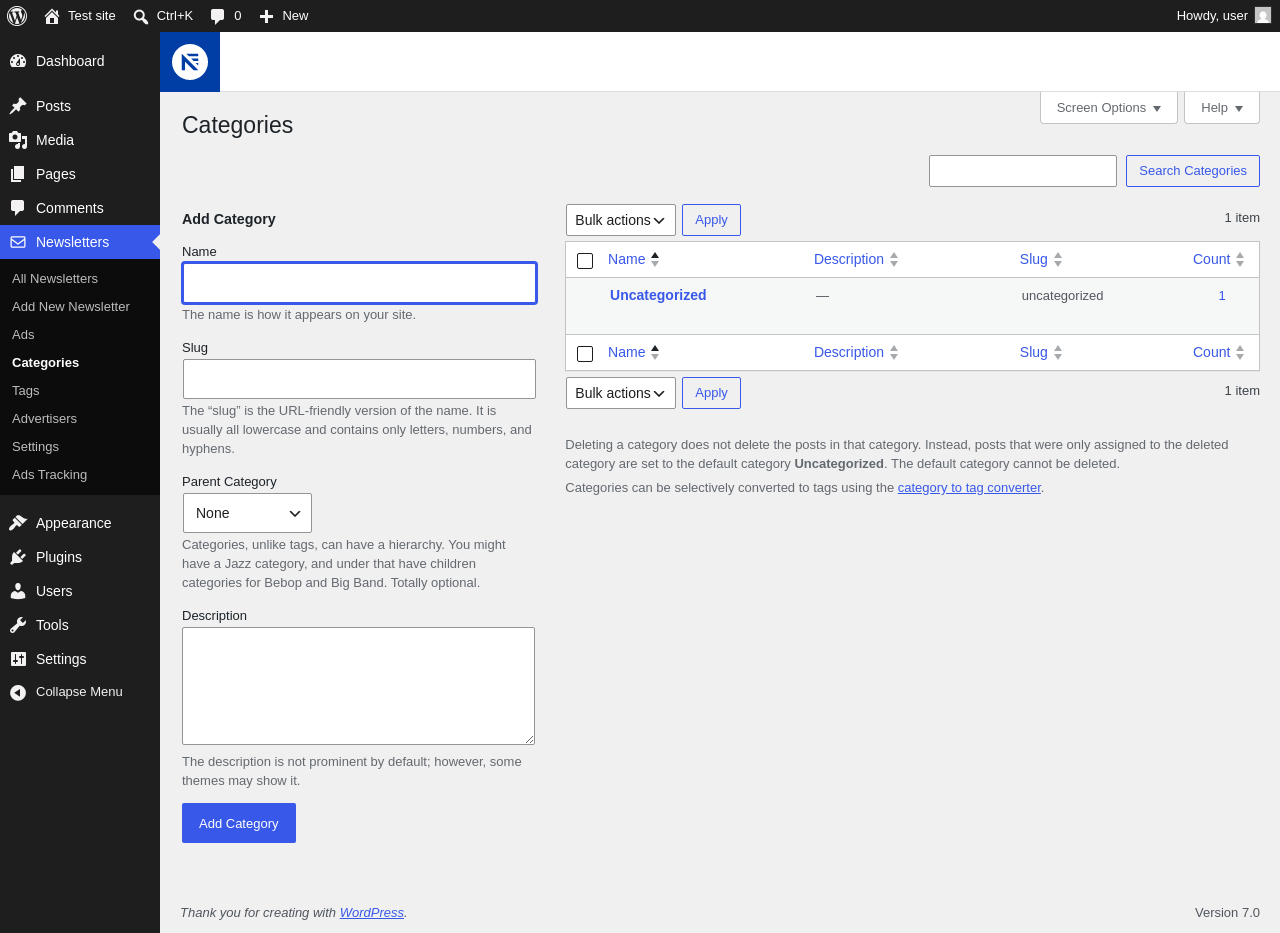The width and height of the screenshot is (1280, 933).
Task: Click sort arrows beside top Description header
Action: 894,259
